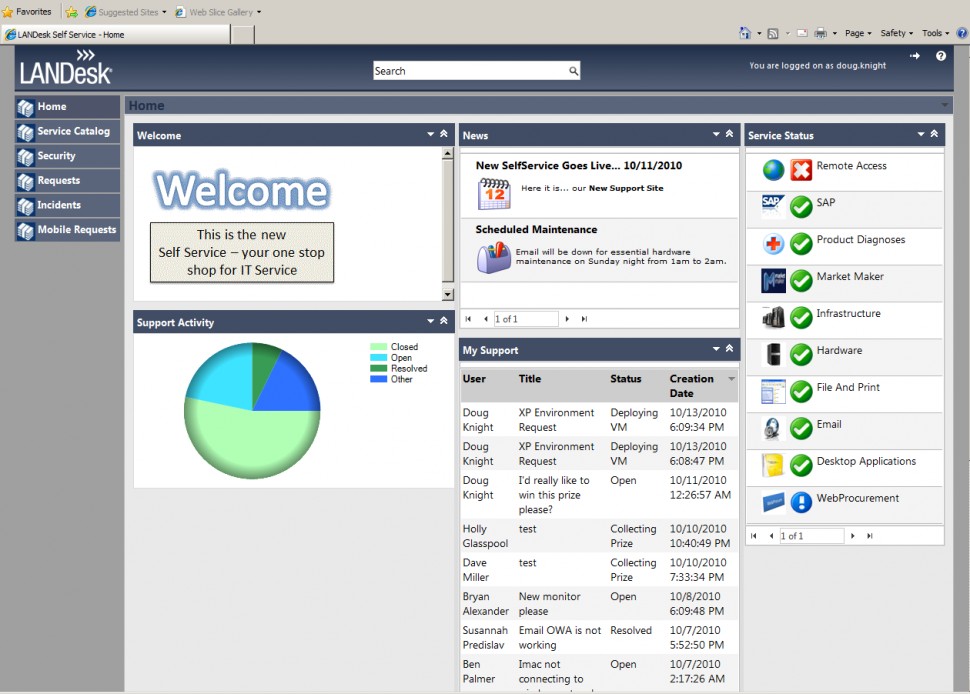Viewport: 970px width, 694px height.
Task: Open the browser Safety menu
Action: pyautogui.click(x=897, y=33)
